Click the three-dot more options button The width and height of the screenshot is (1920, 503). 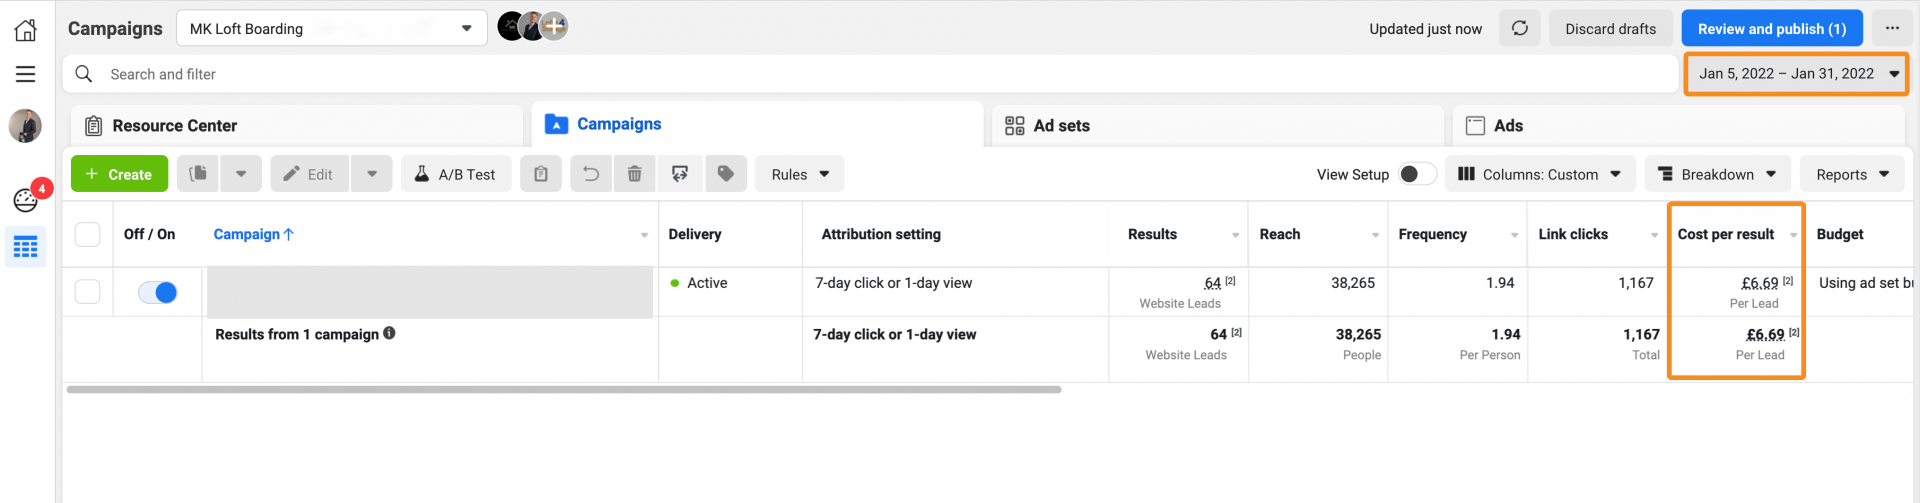(x=1892, y=29)
